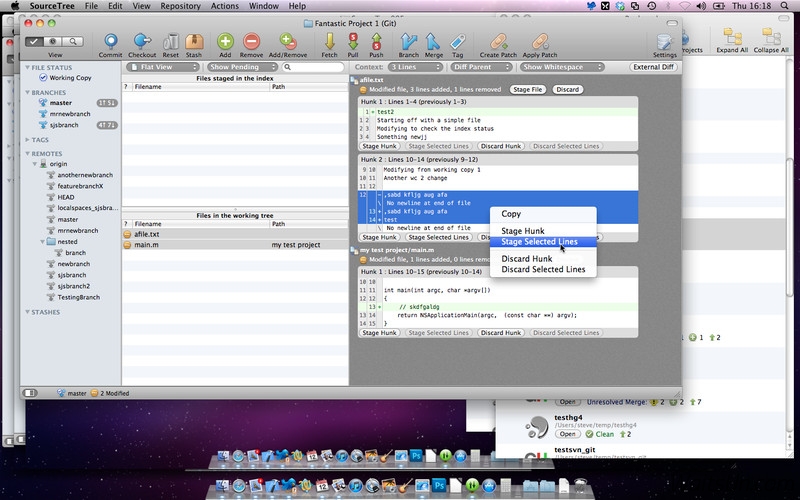
Task: Click the Stage File button for afile.txt
Action: [527, 90]
